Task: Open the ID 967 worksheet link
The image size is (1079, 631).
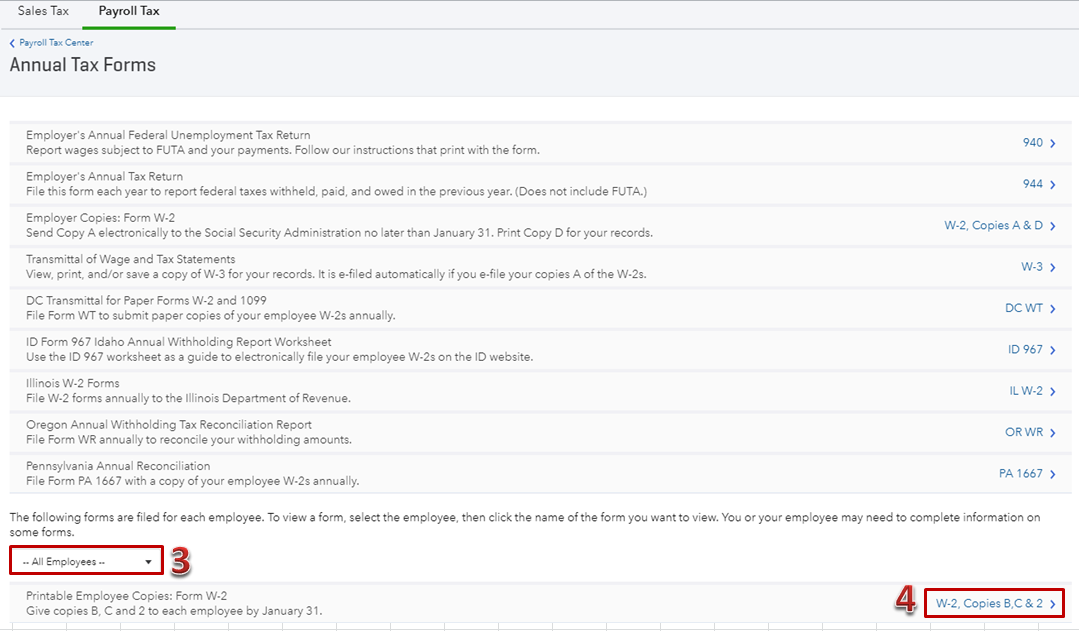Action: pyautogui.click(x=1025, y=350)
